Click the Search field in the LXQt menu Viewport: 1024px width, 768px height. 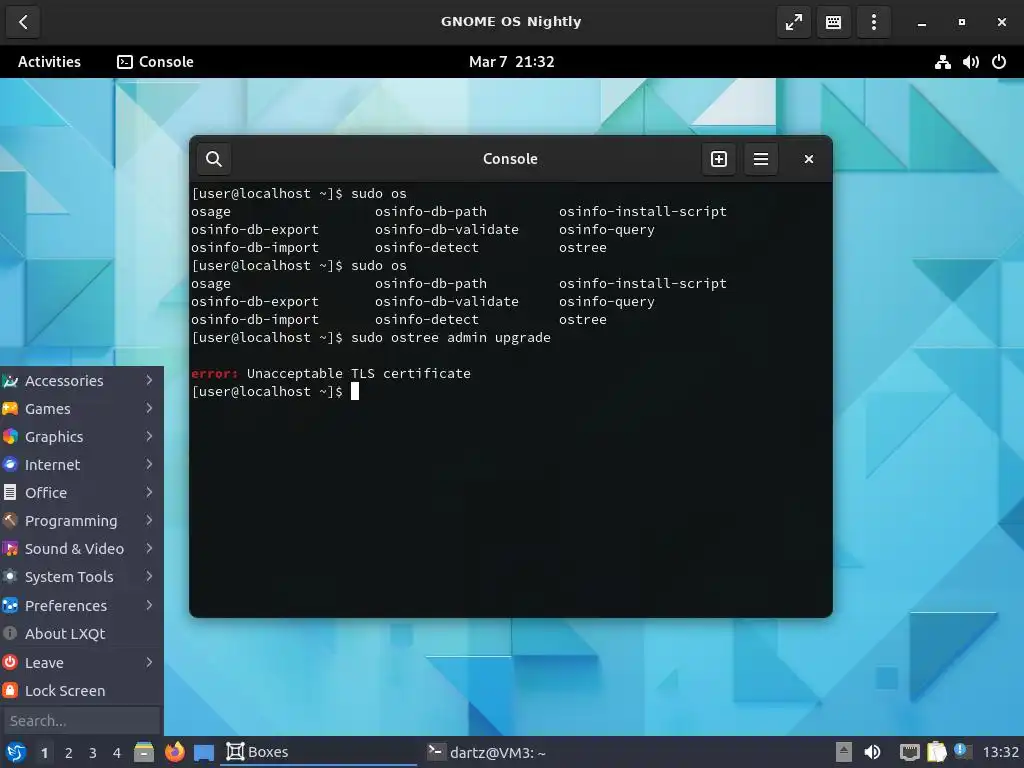82,721
